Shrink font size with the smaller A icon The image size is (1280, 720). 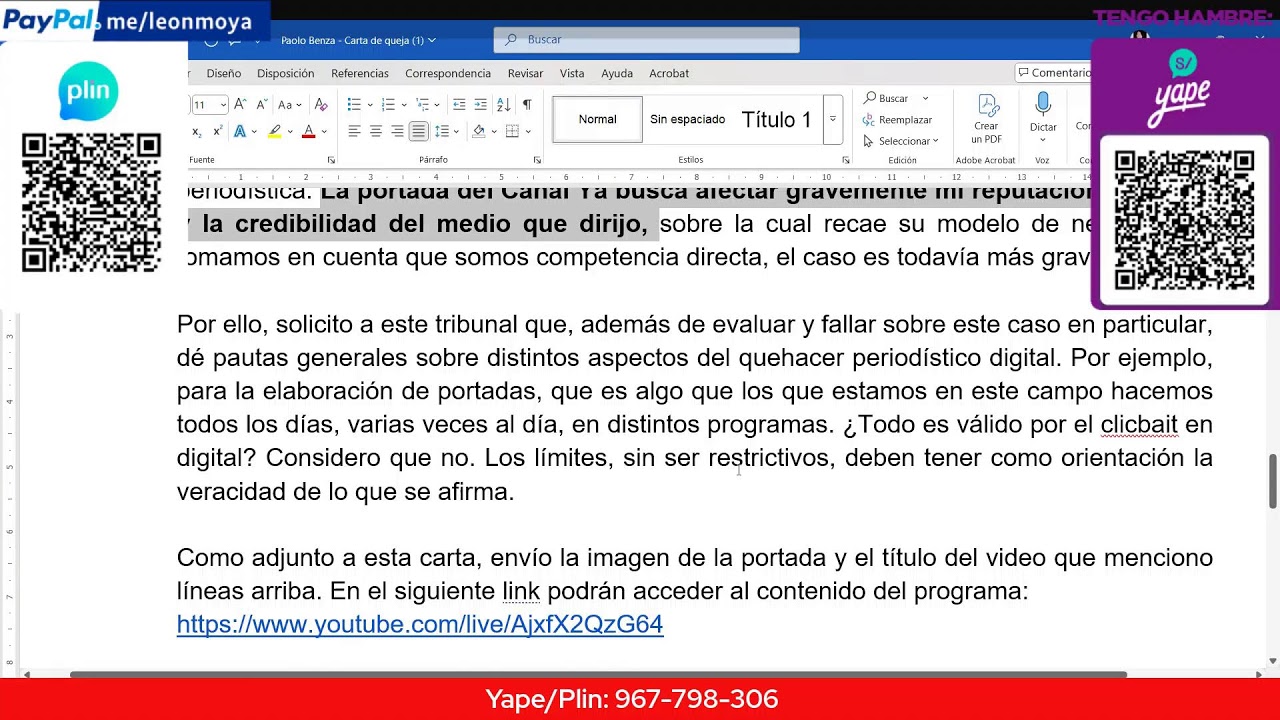pyautogui.click(x=261, y=104)
